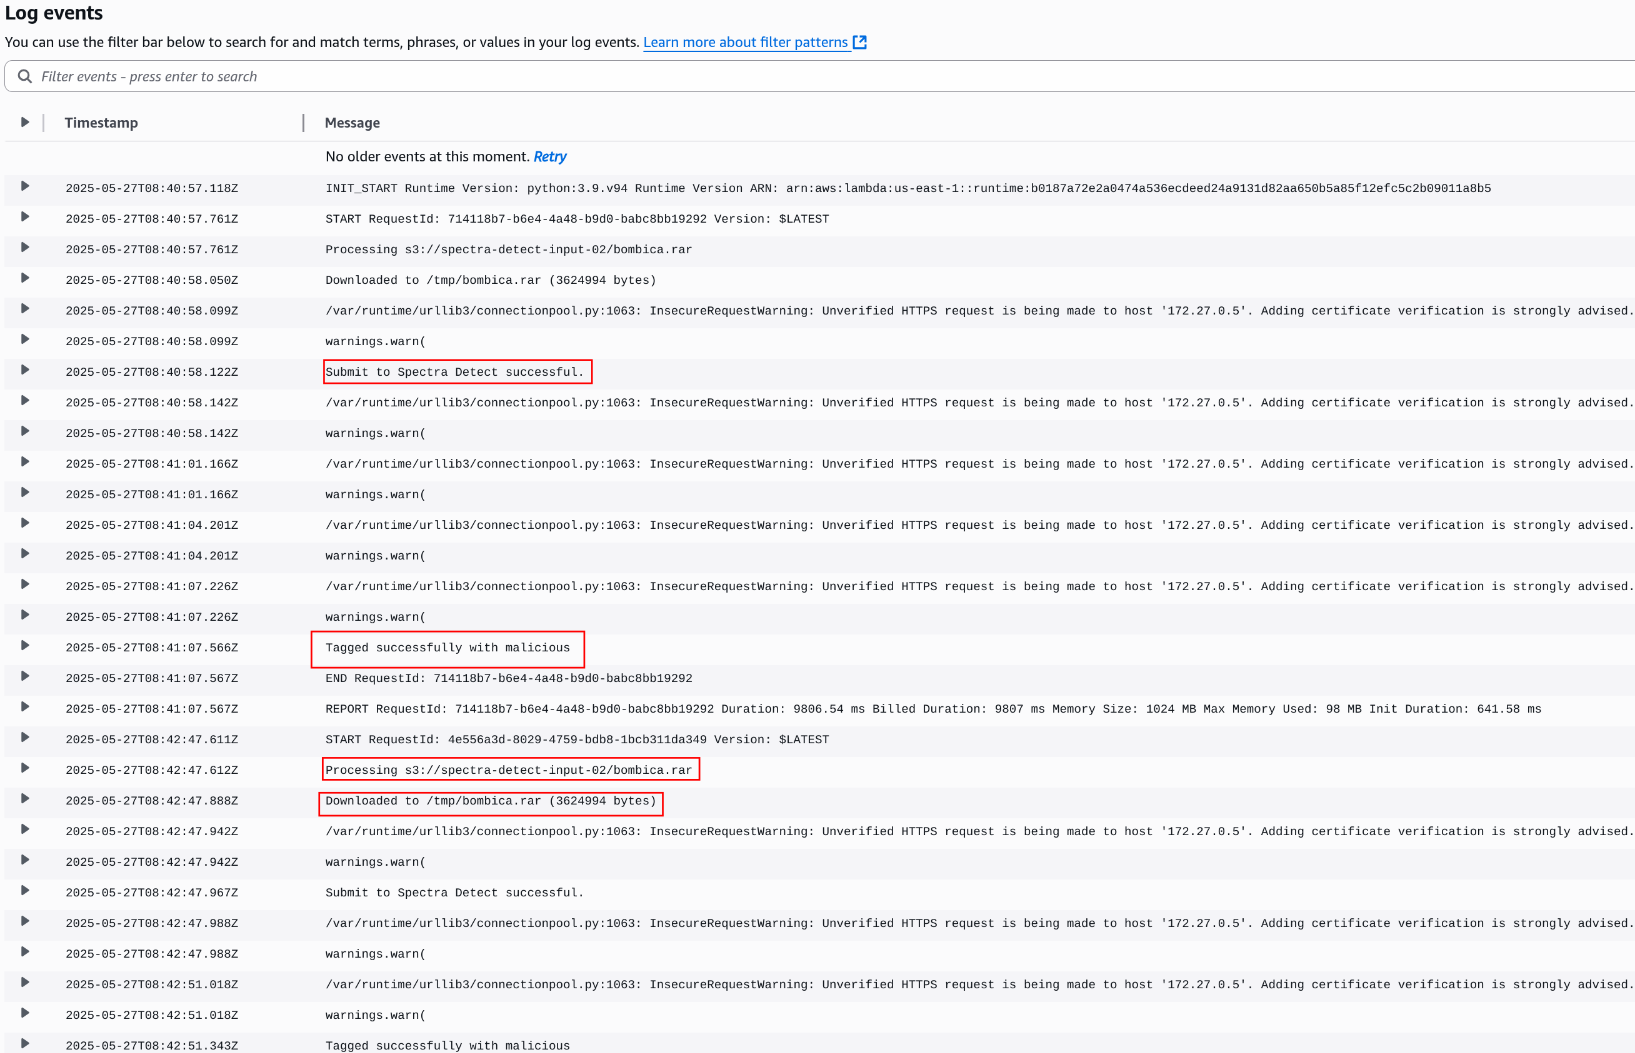Expand the 08:42:47.612Z Processing row
This screenshot has height=1053, width=1635.
pos(25,768)
